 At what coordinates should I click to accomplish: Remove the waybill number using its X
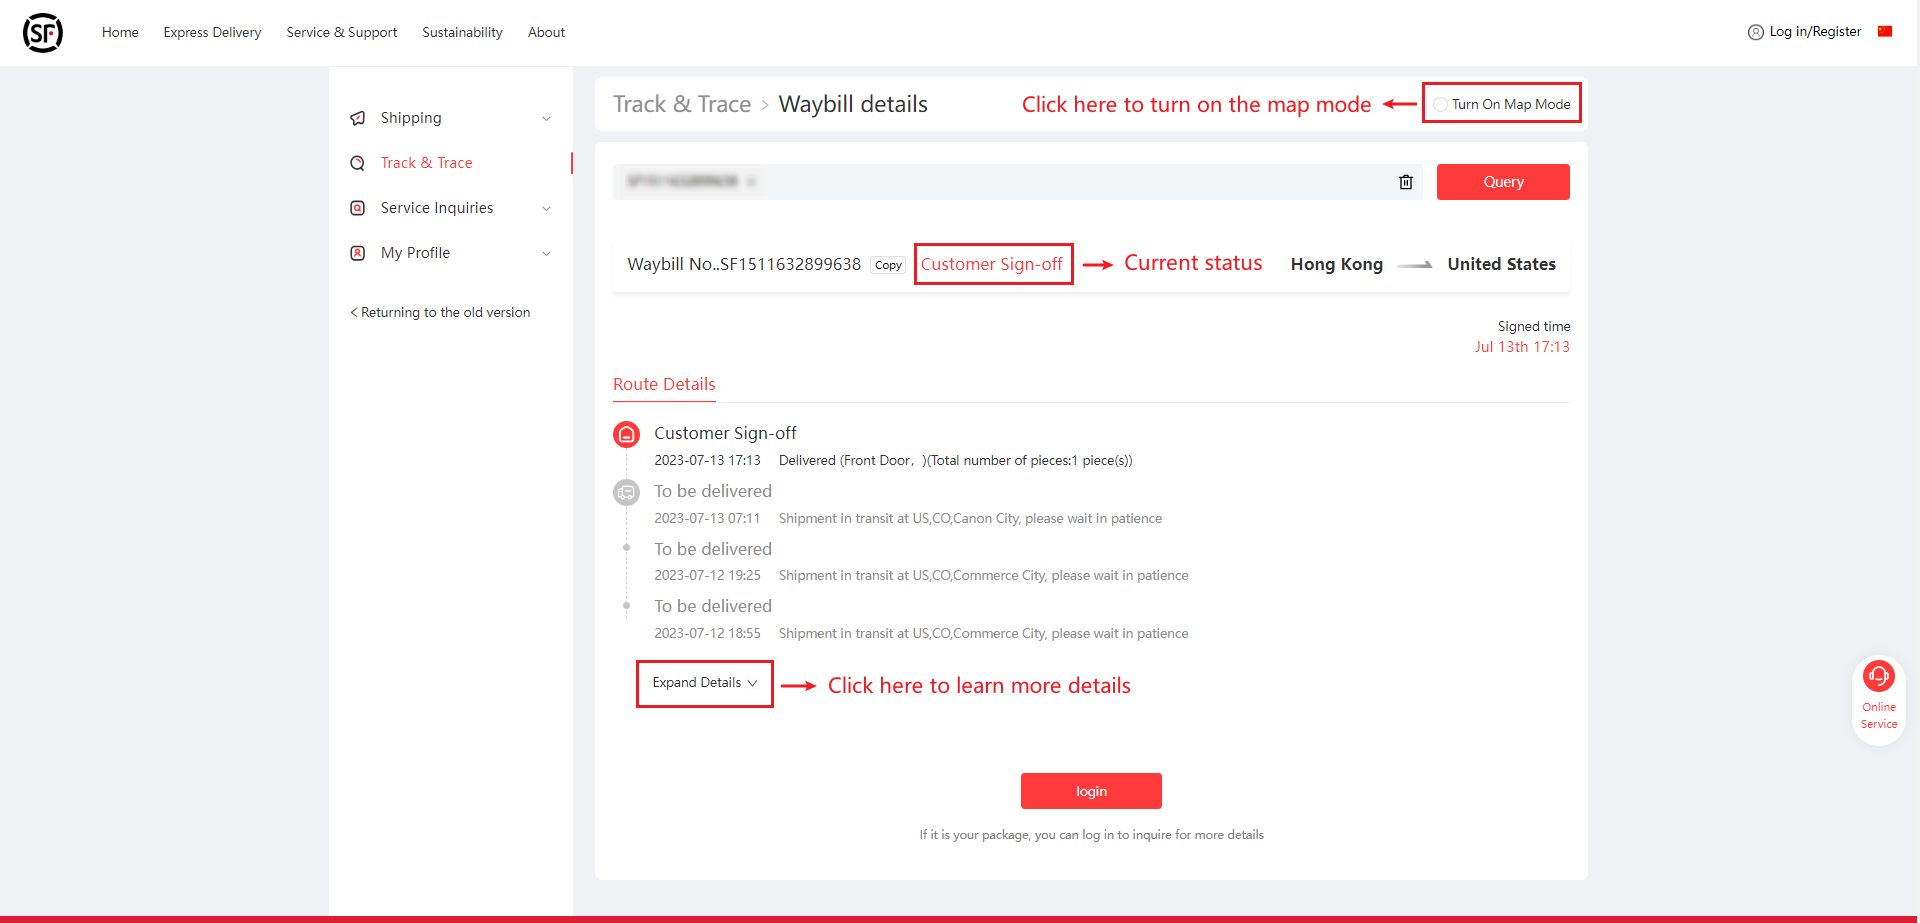click(x=752, y=181)
